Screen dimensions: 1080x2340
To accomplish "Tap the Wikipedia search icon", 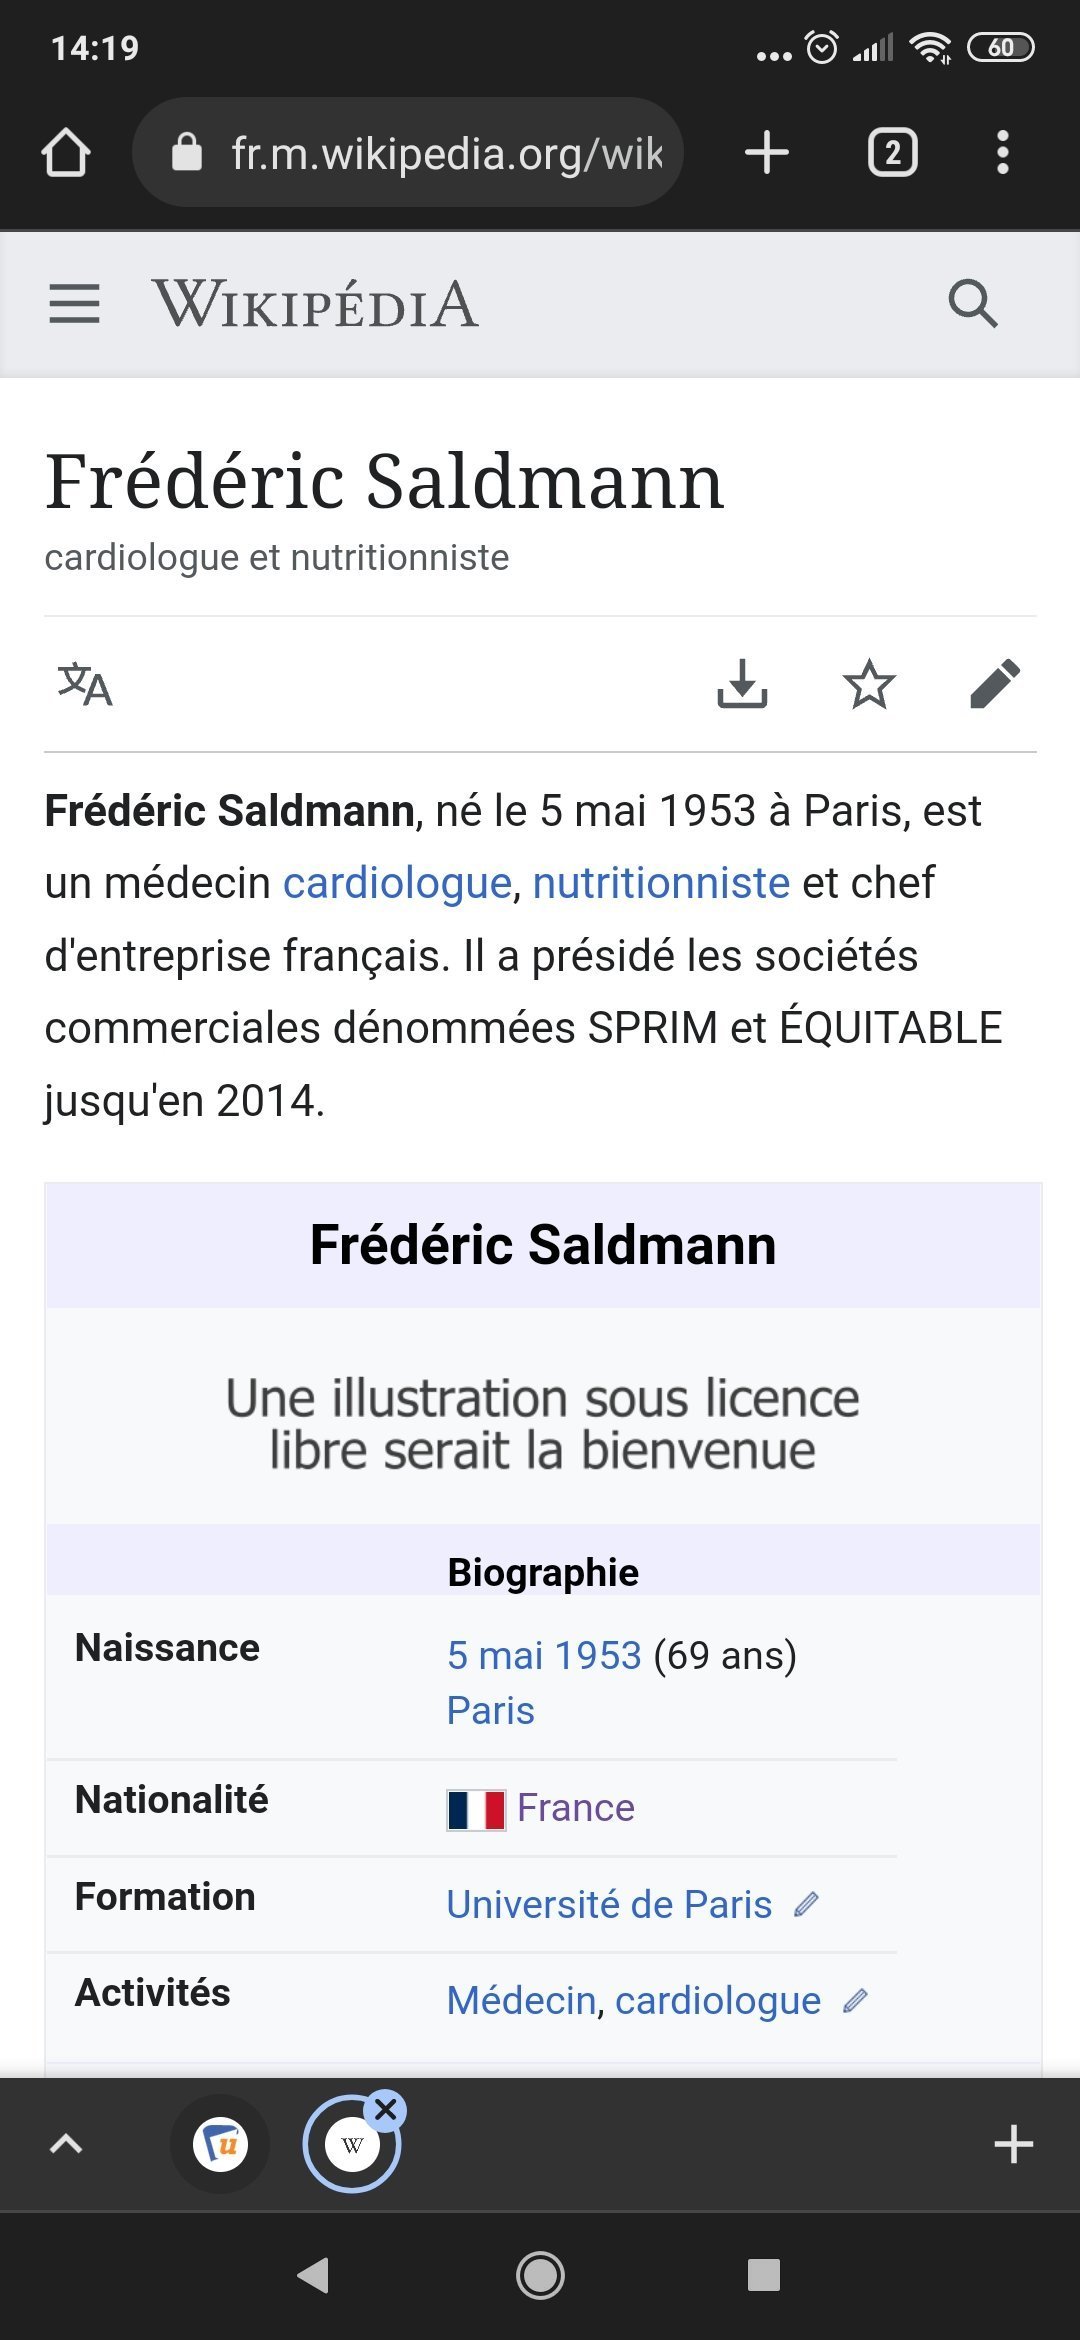I will (x=972, y=304).
